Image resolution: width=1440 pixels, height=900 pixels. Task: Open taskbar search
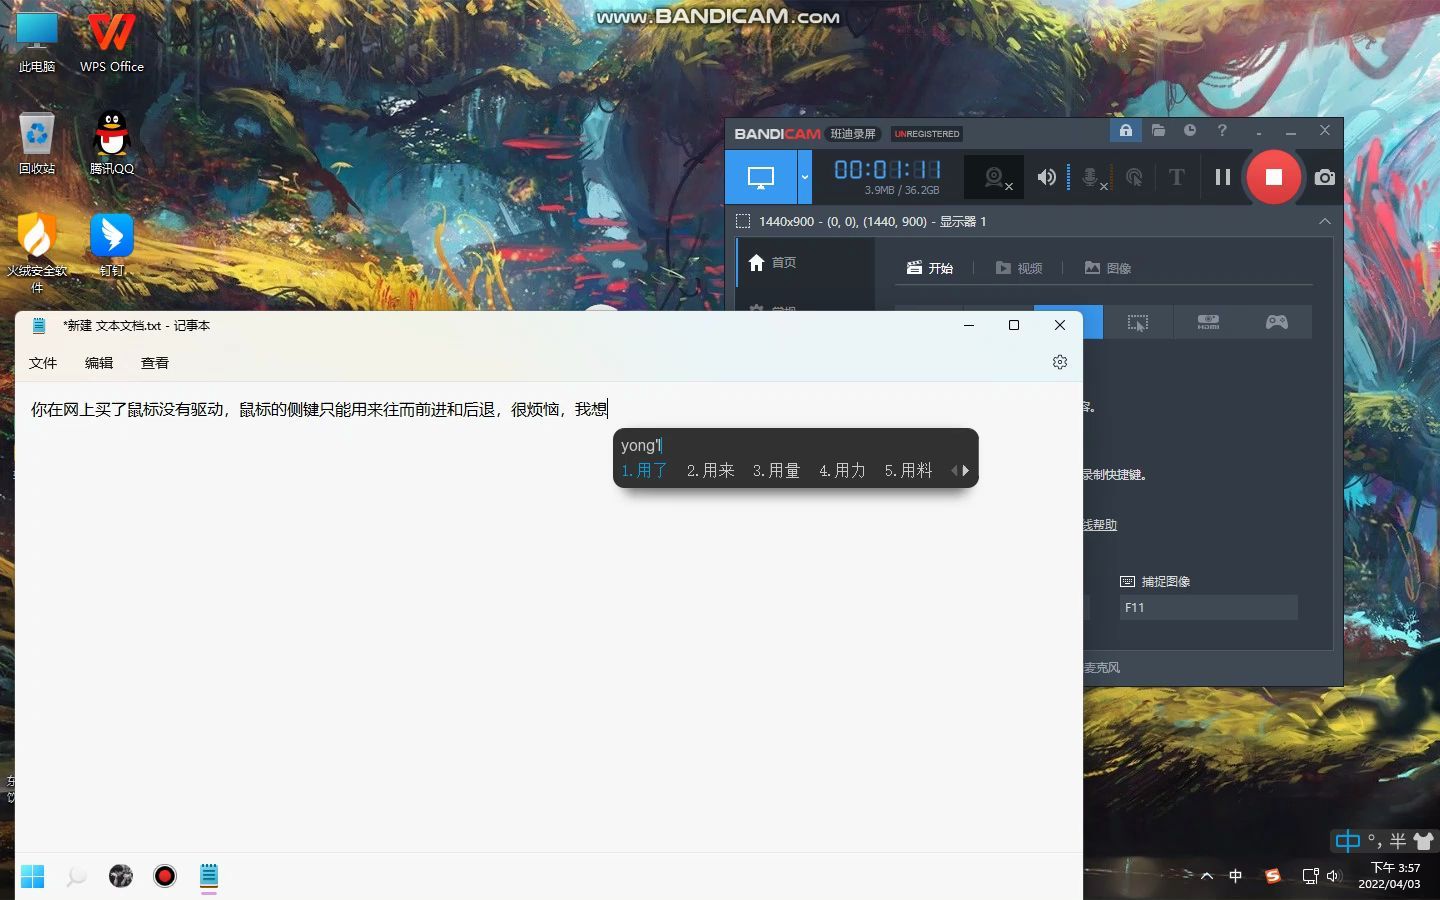click(x=76, y=876)
